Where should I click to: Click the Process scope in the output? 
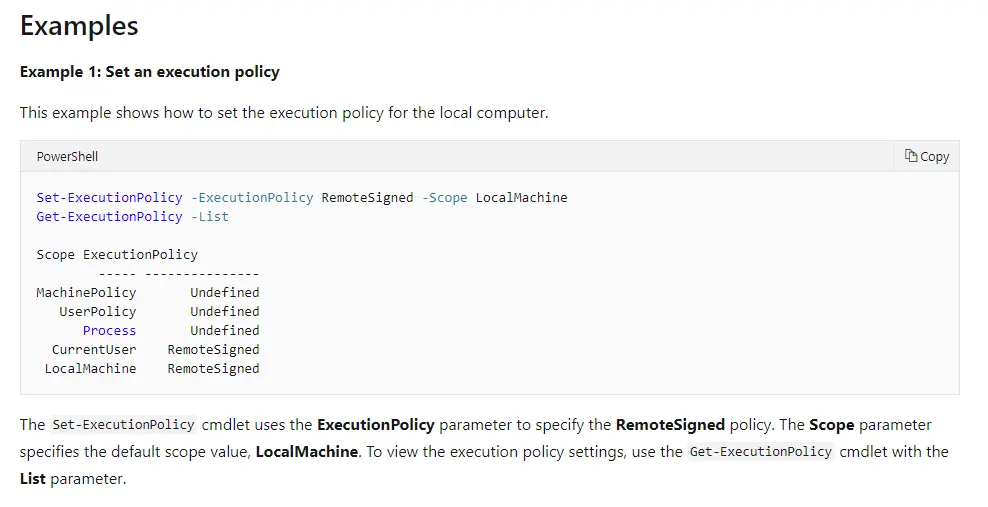tap(109, 330)
